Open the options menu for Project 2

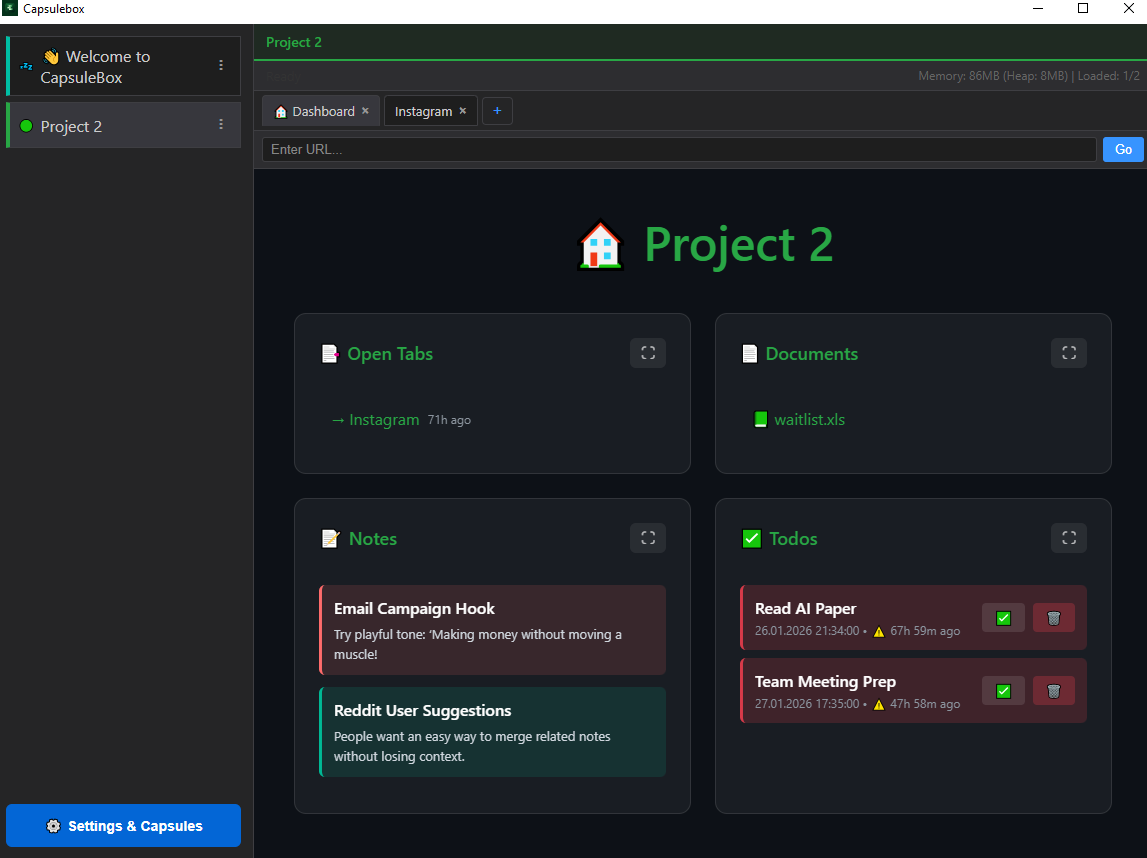pos(221,124)
